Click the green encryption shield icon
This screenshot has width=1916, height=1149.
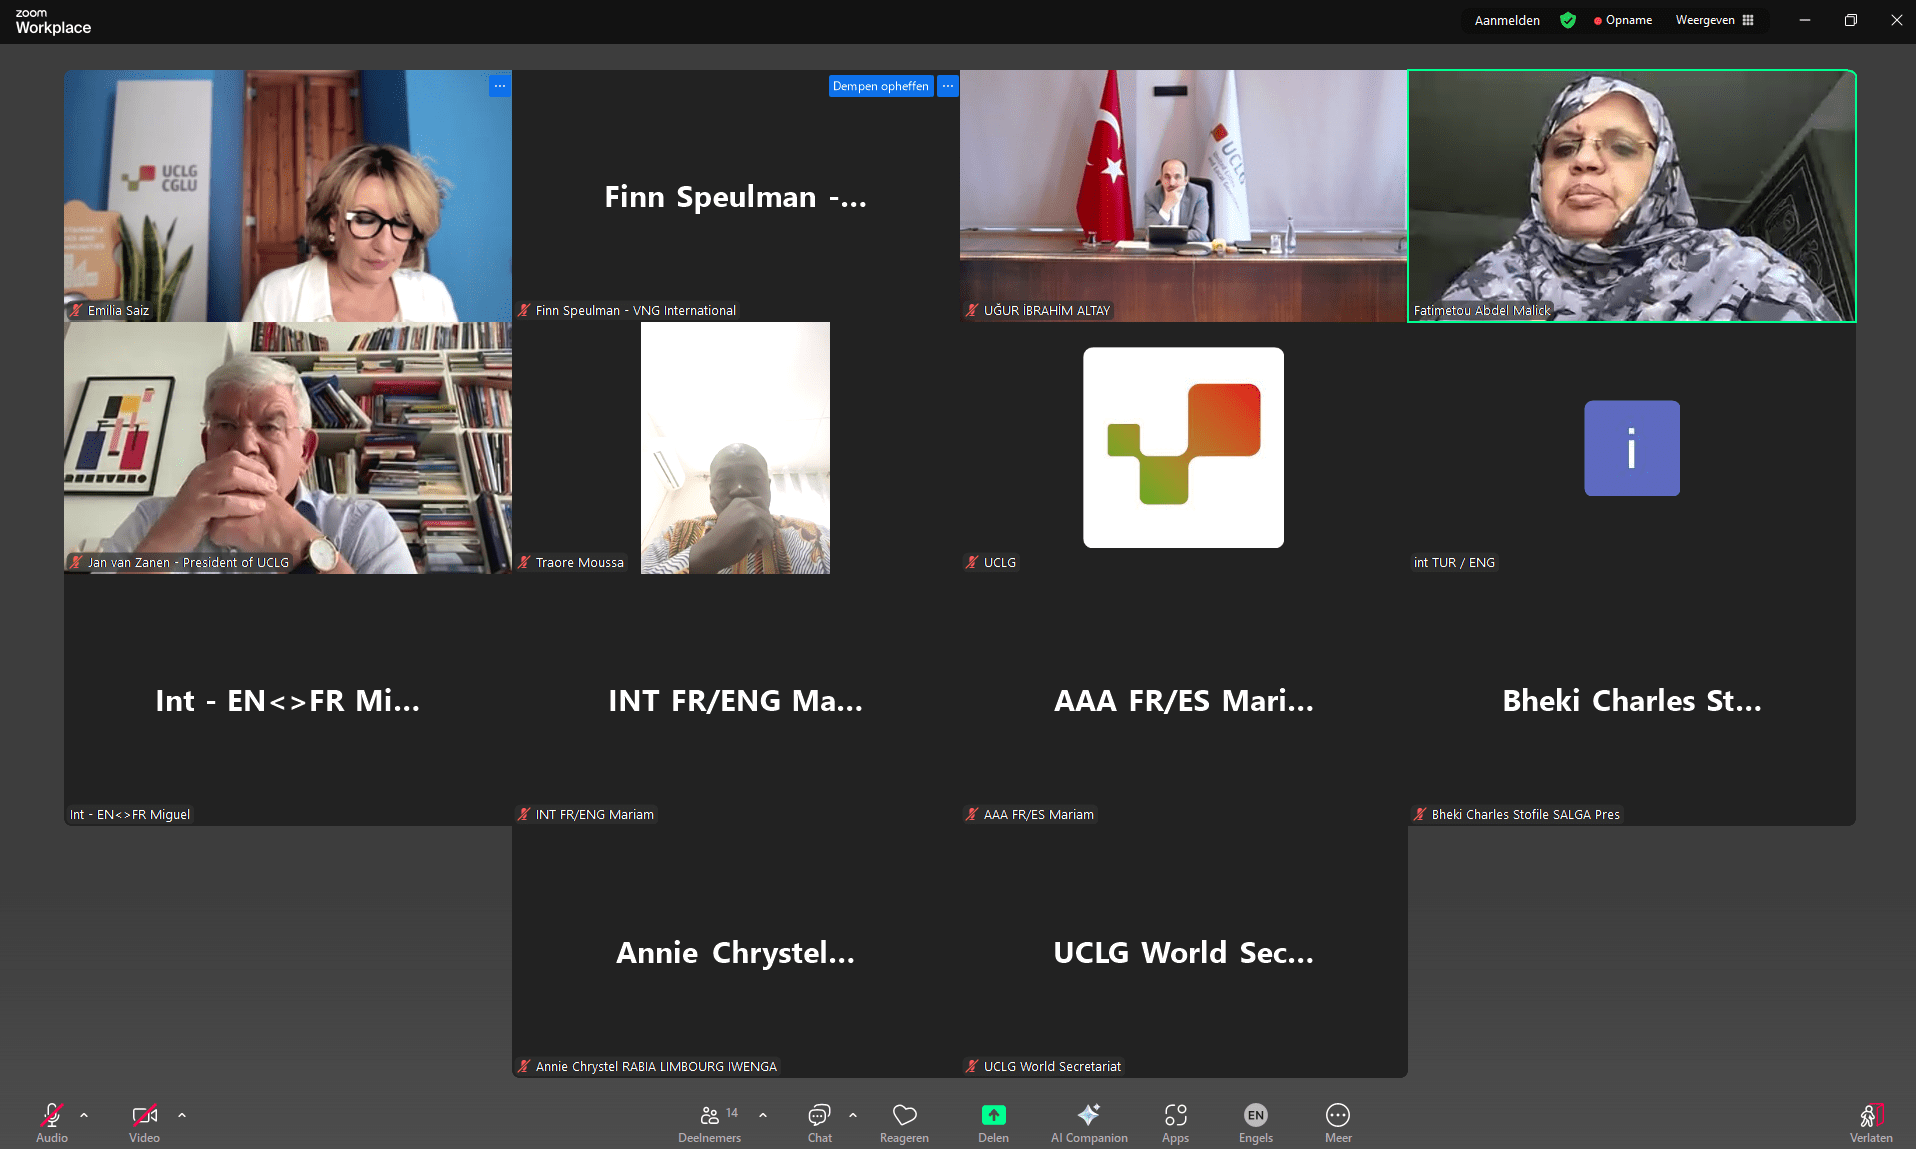pos(1568,20)
